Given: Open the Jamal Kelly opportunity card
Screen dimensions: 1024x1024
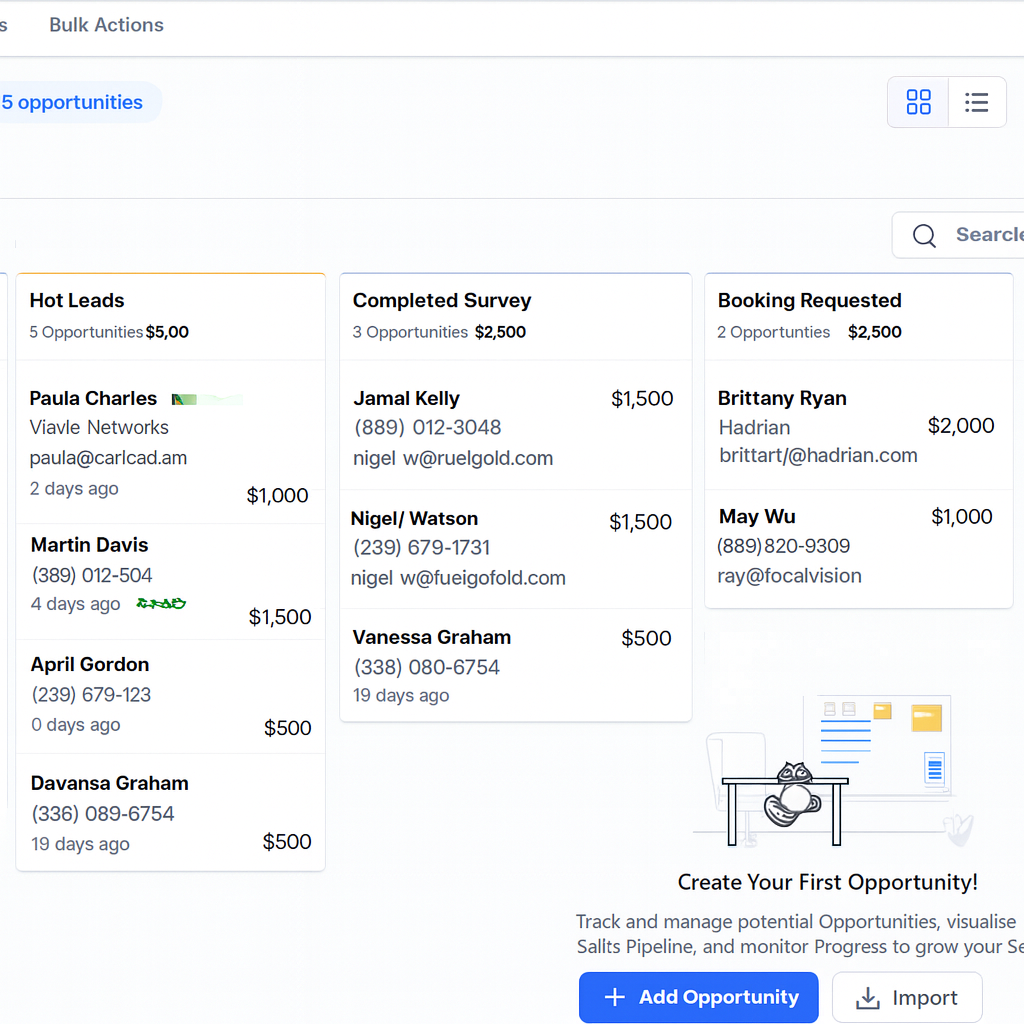Looking at the screenshot, I should pos(515,428).
